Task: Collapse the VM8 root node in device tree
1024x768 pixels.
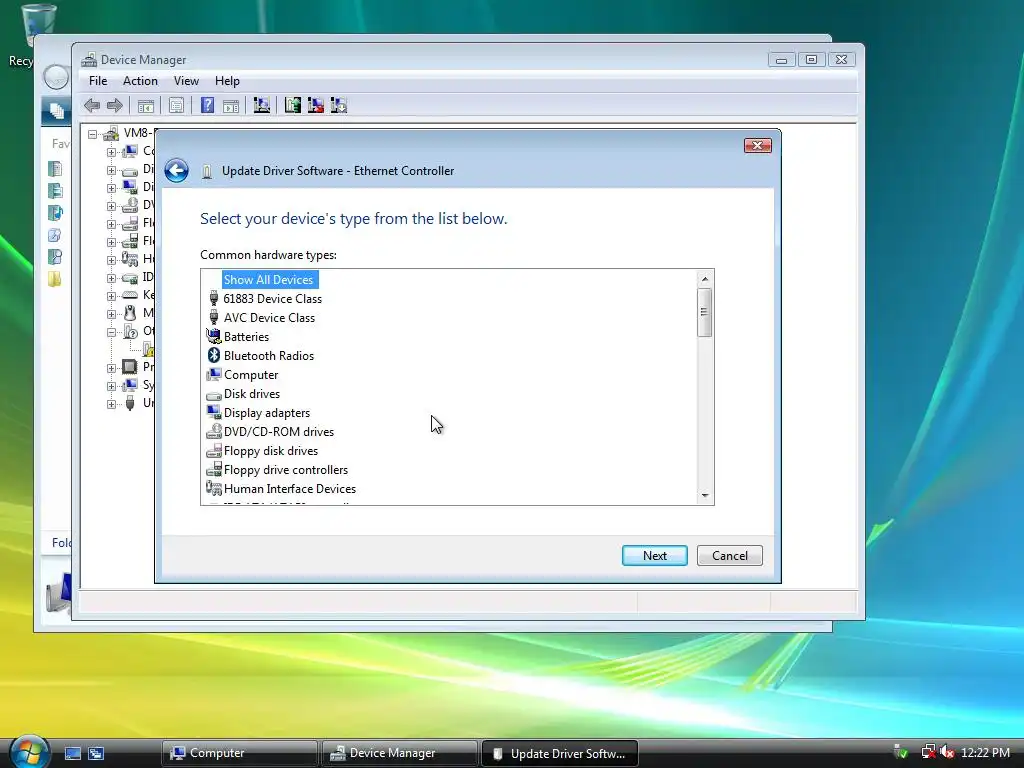Action: 93,134
